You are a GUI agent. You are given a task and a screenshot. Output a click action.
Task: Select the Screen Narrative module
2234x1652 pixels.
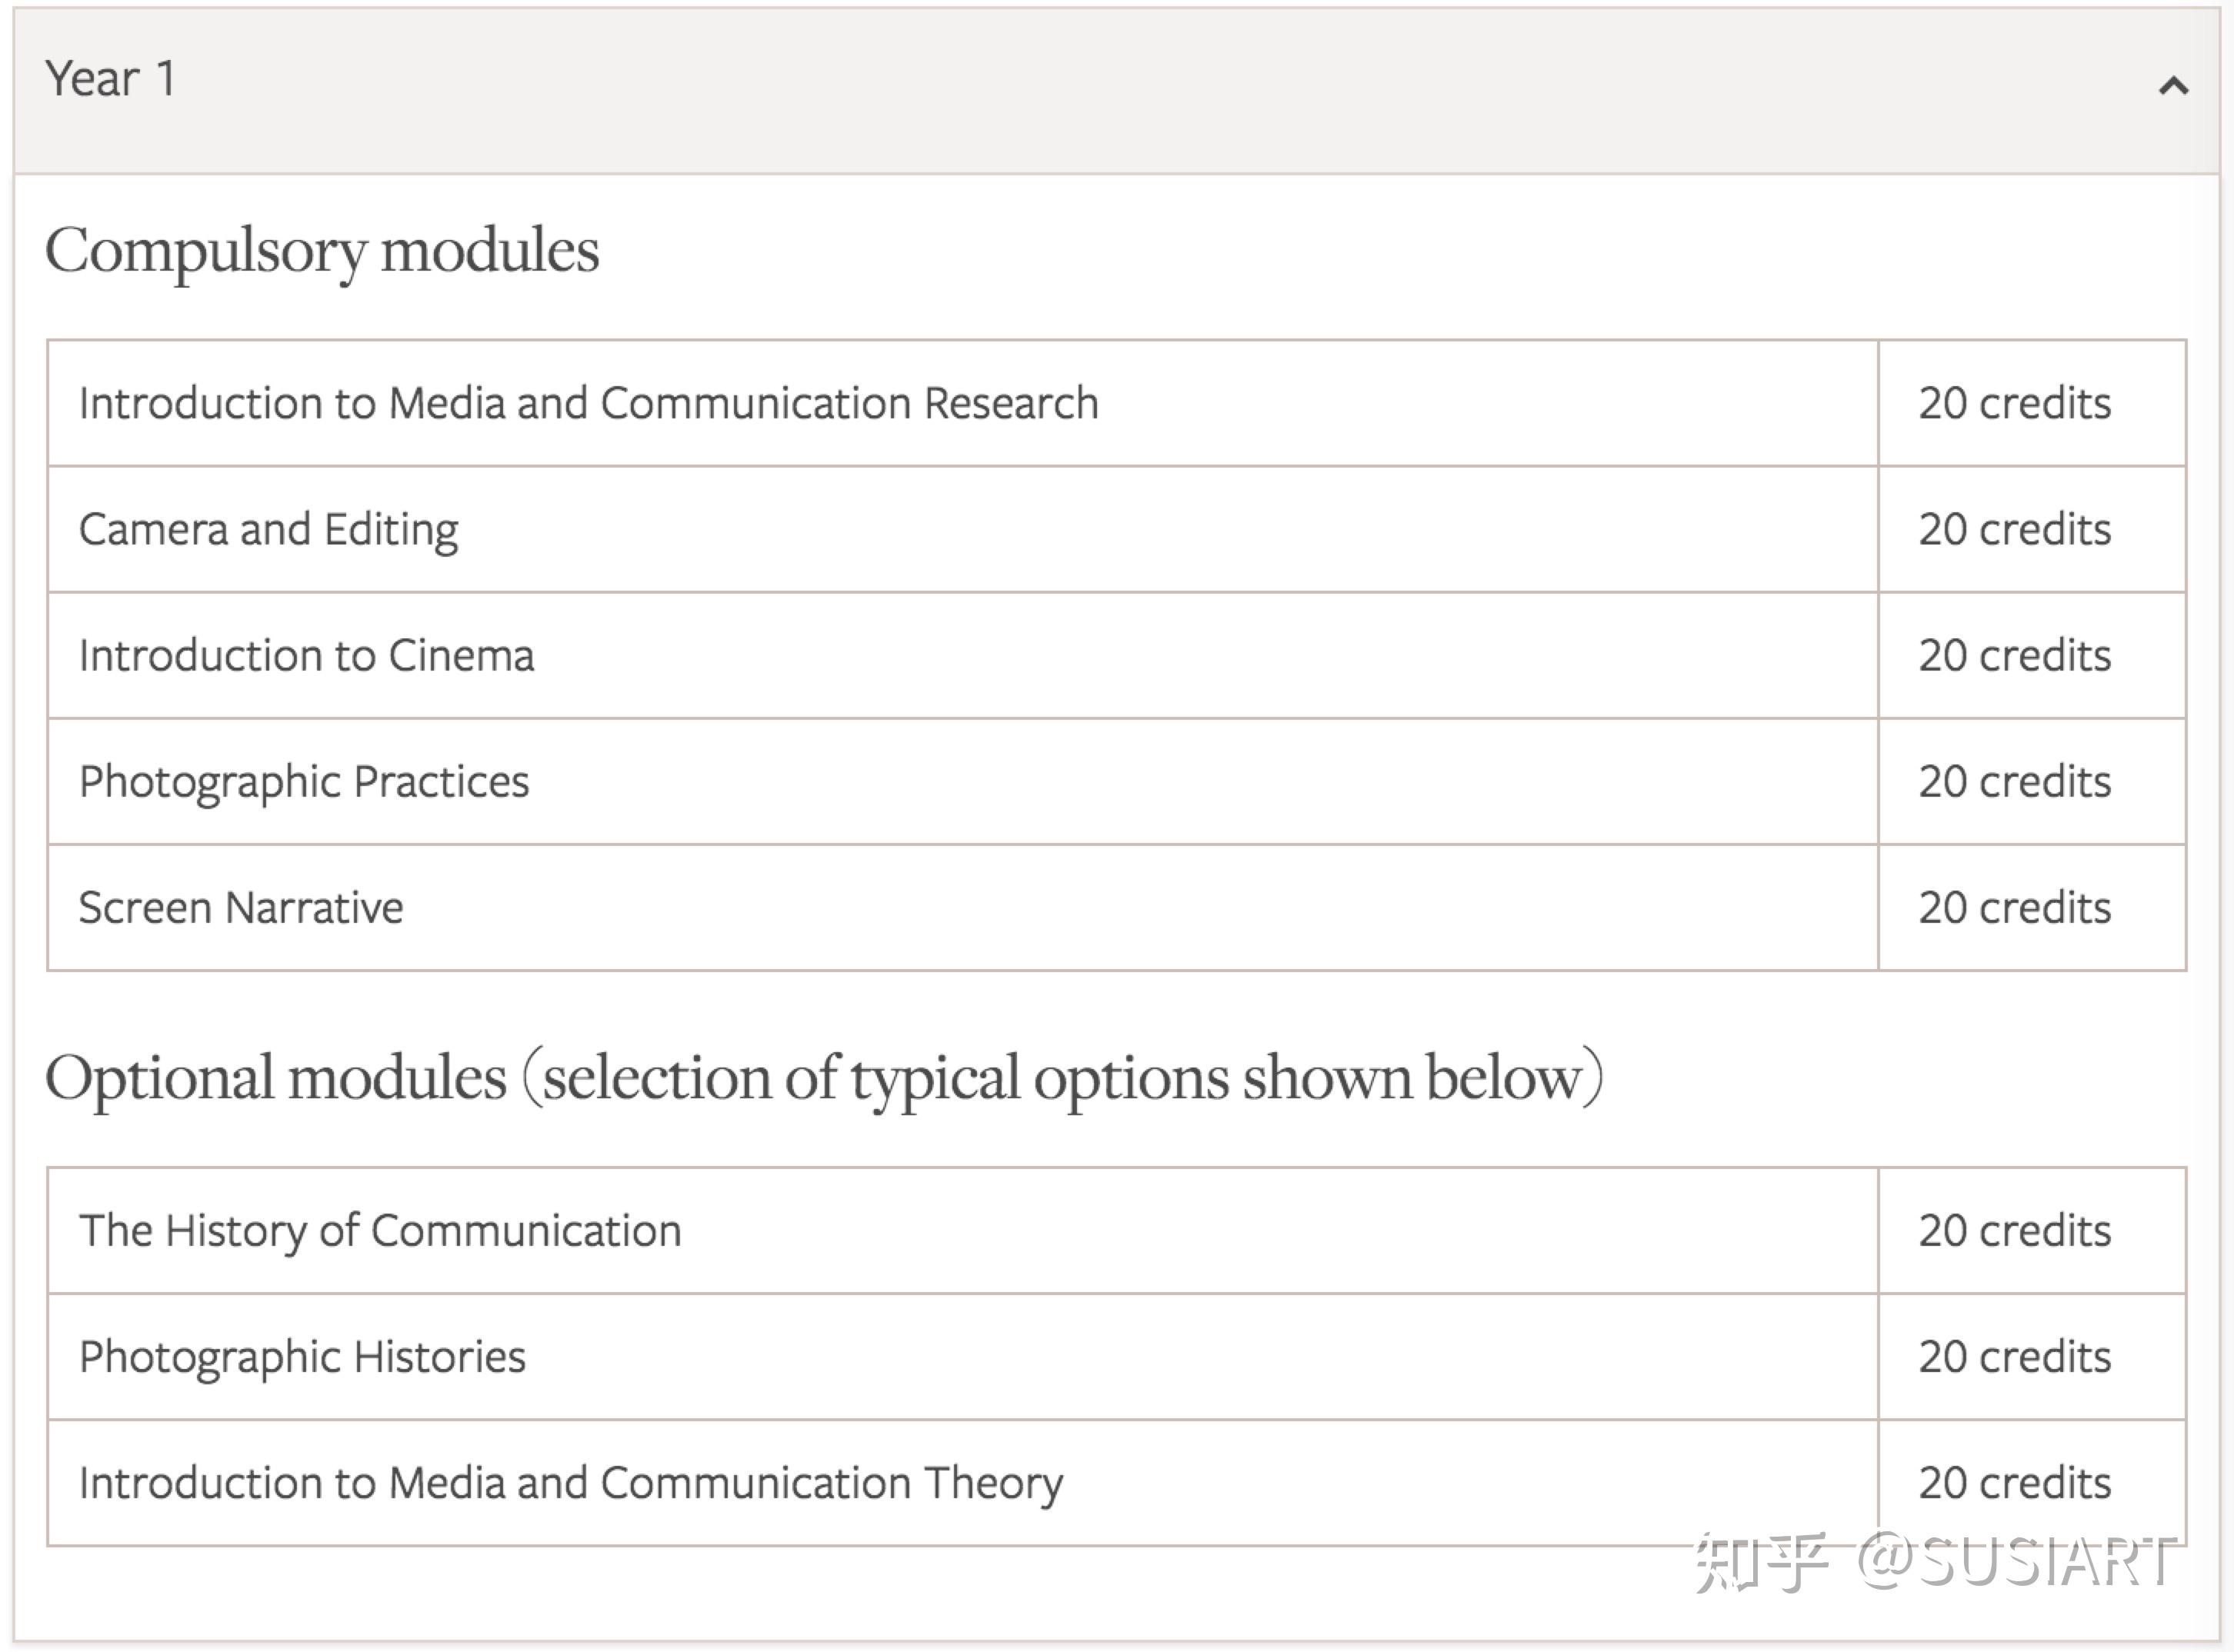(241, 908)
